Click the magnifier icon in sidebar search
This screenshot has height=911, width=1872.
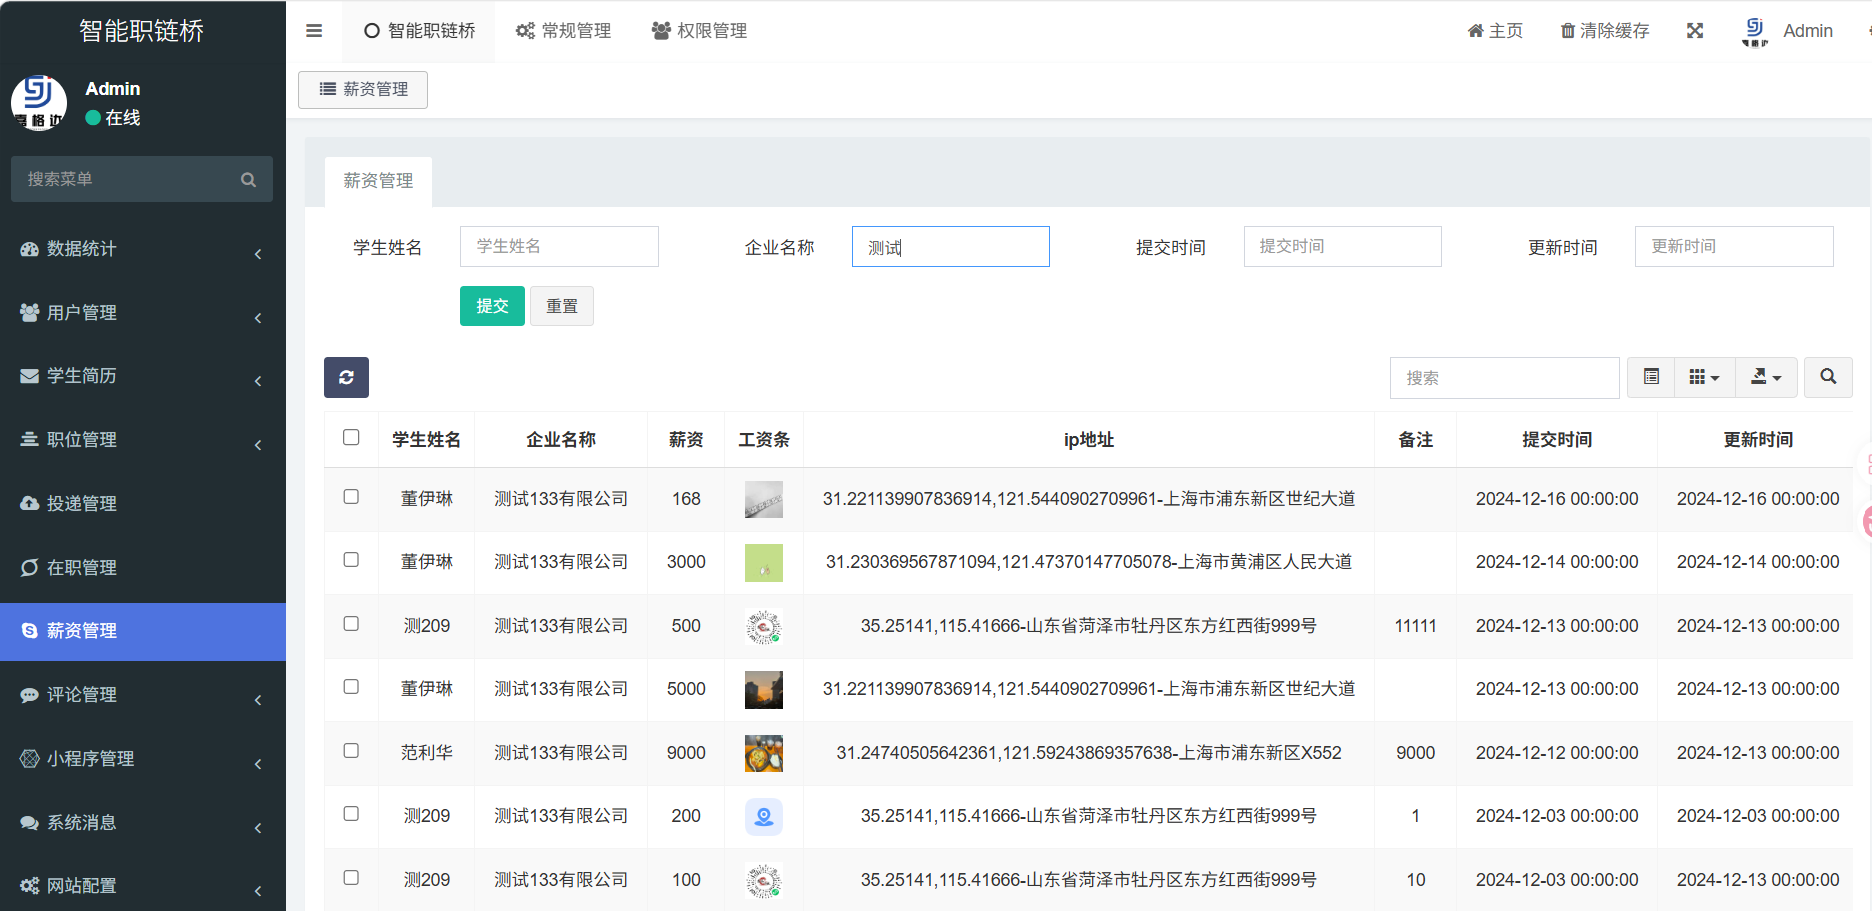(248, 180)
